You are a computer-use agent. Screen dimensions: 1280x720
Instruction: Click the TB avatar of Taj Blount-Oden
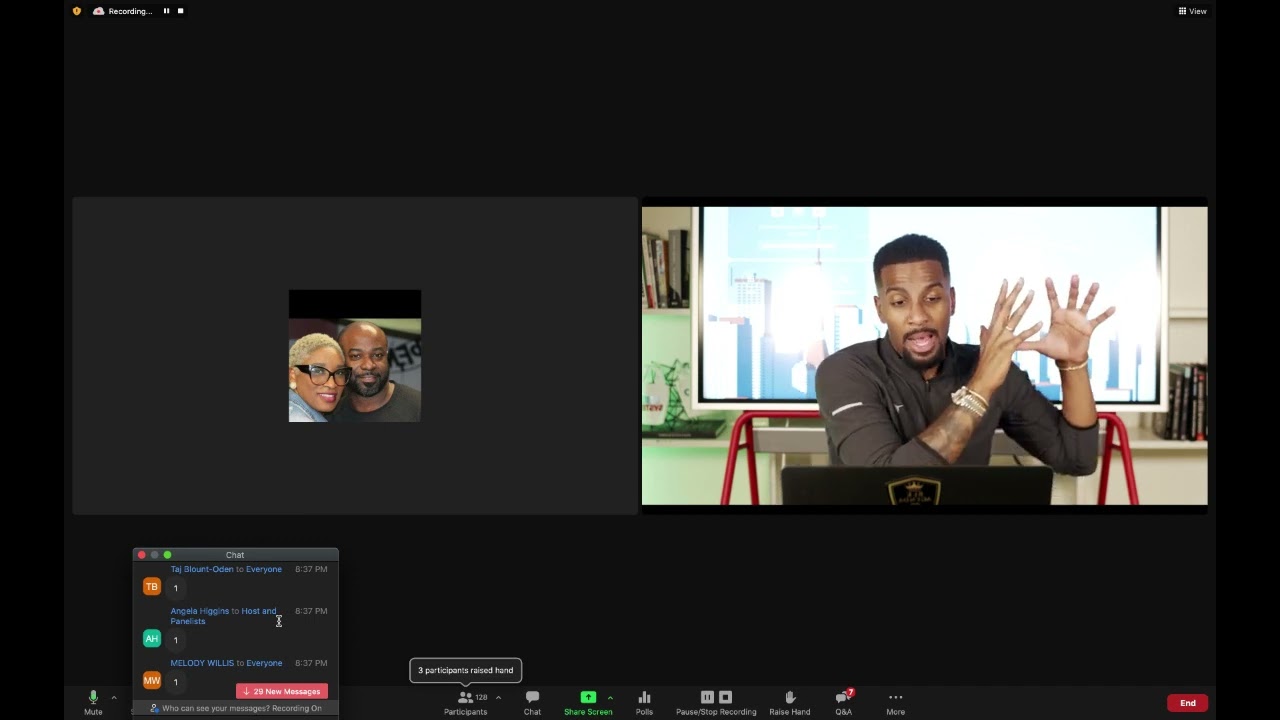[x=152, y=587]
